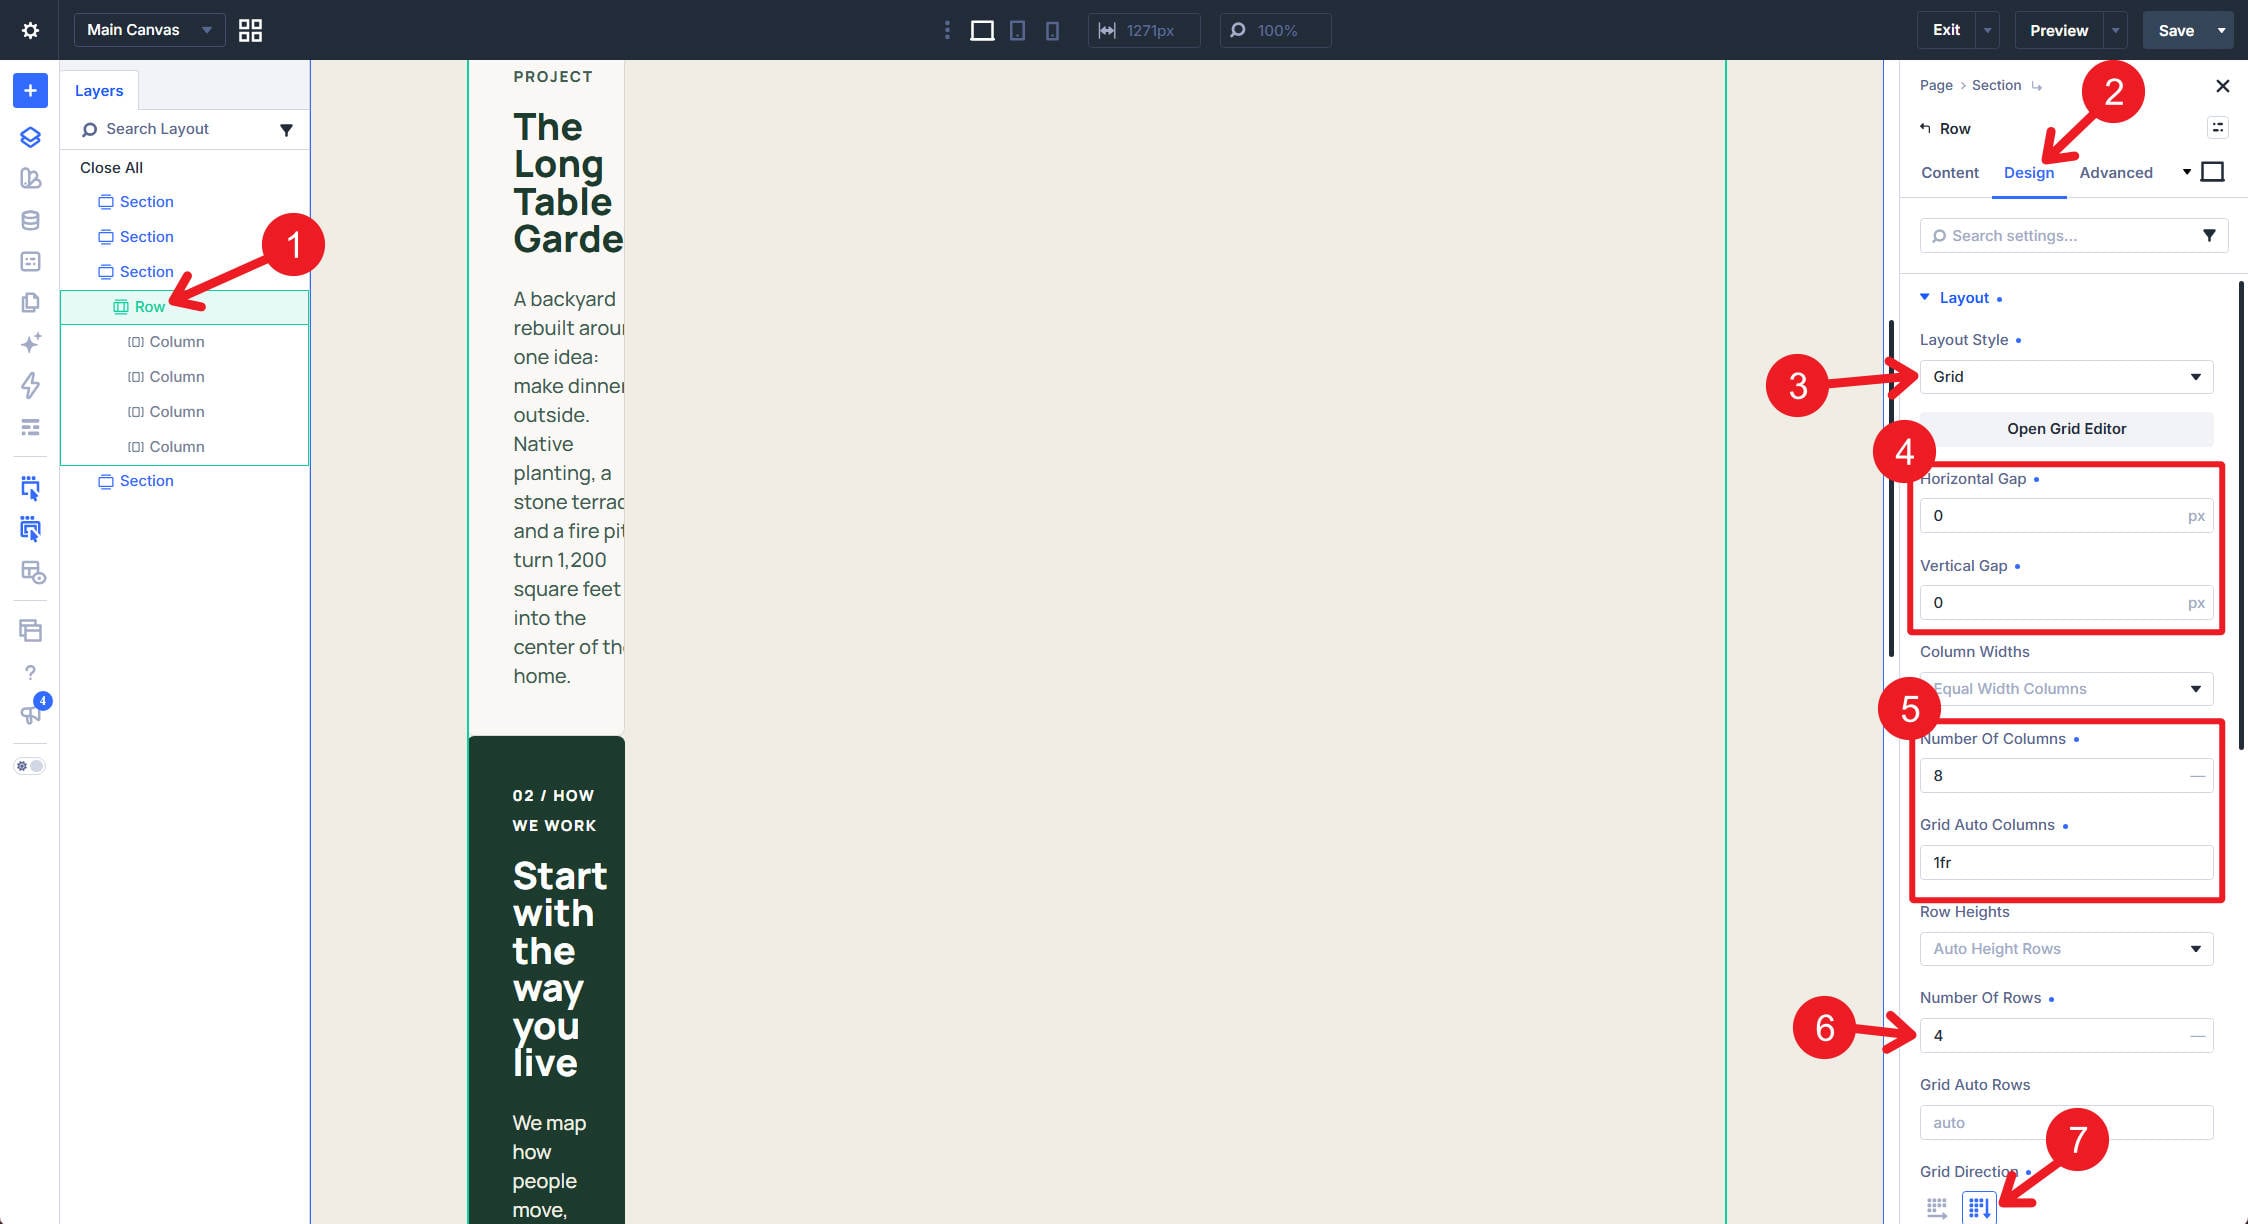Click the Horizontal Gap value field
This screenshot has width=2248, height=1224.
2066,516
